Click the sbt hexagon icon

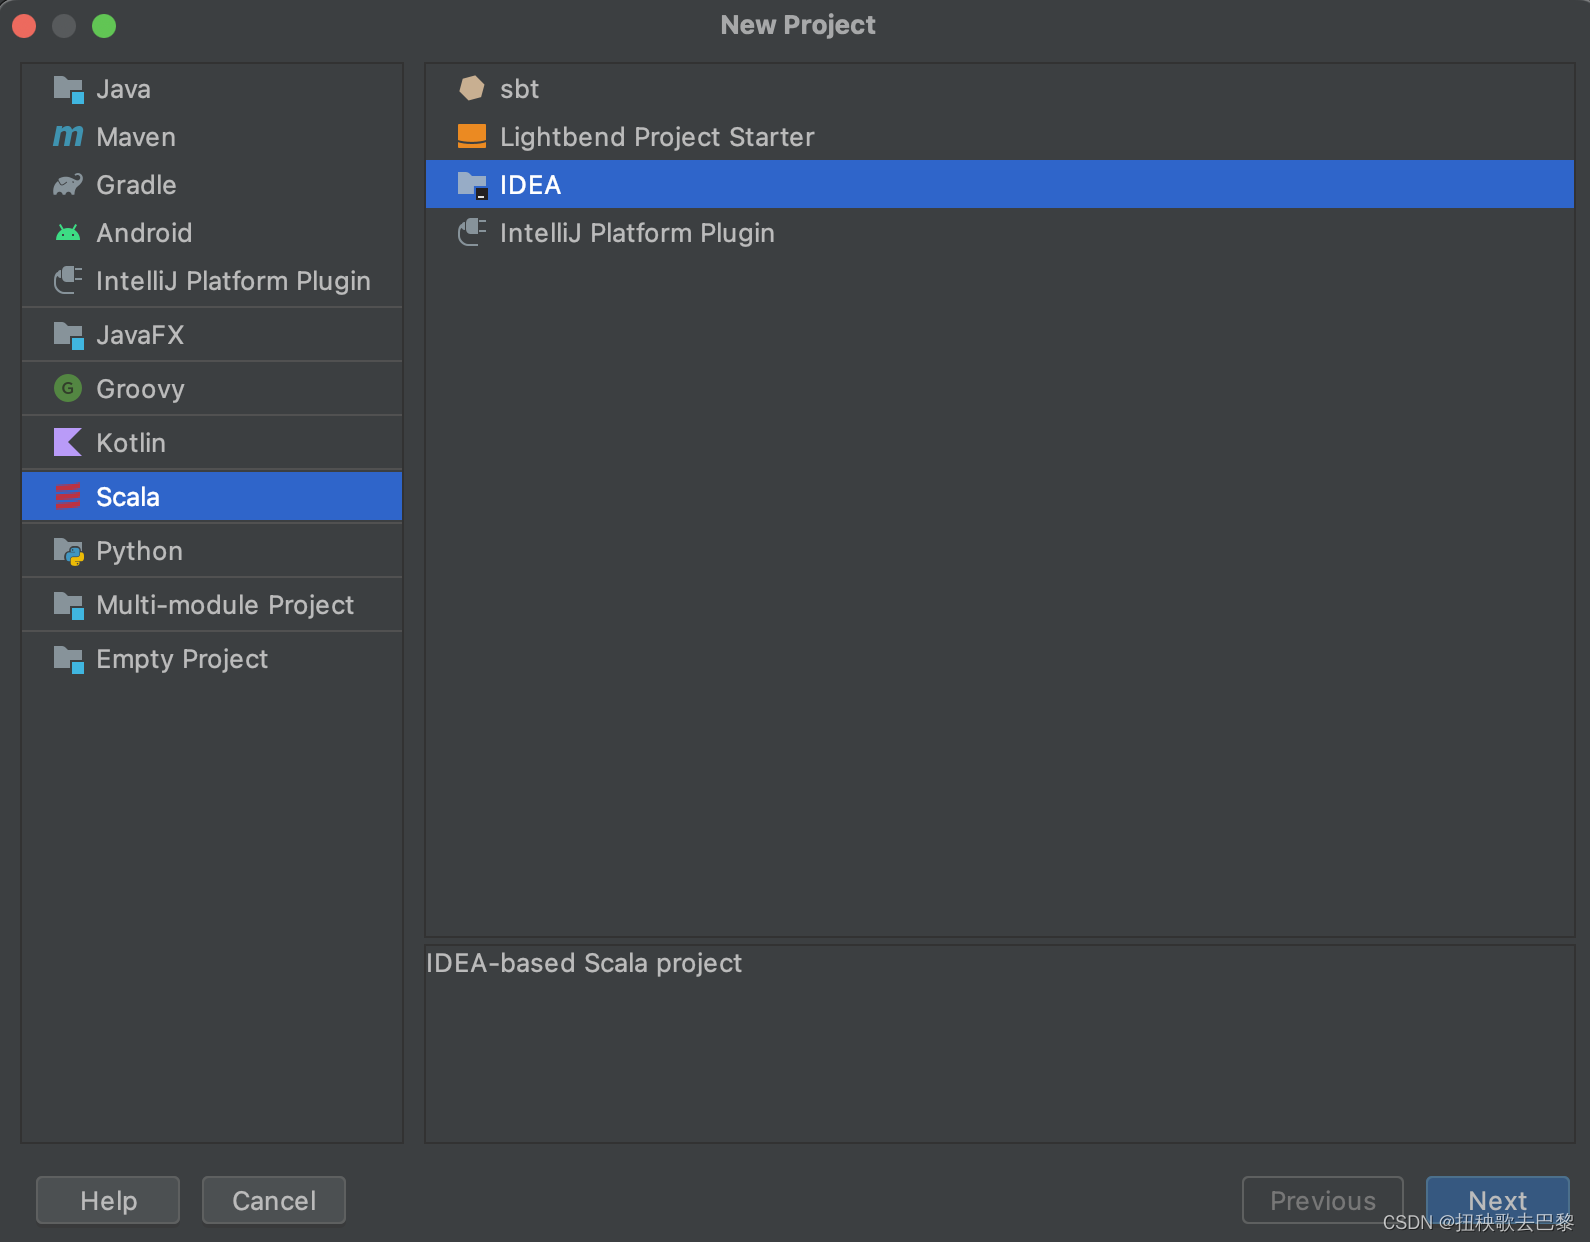click(x=472, y=88)
